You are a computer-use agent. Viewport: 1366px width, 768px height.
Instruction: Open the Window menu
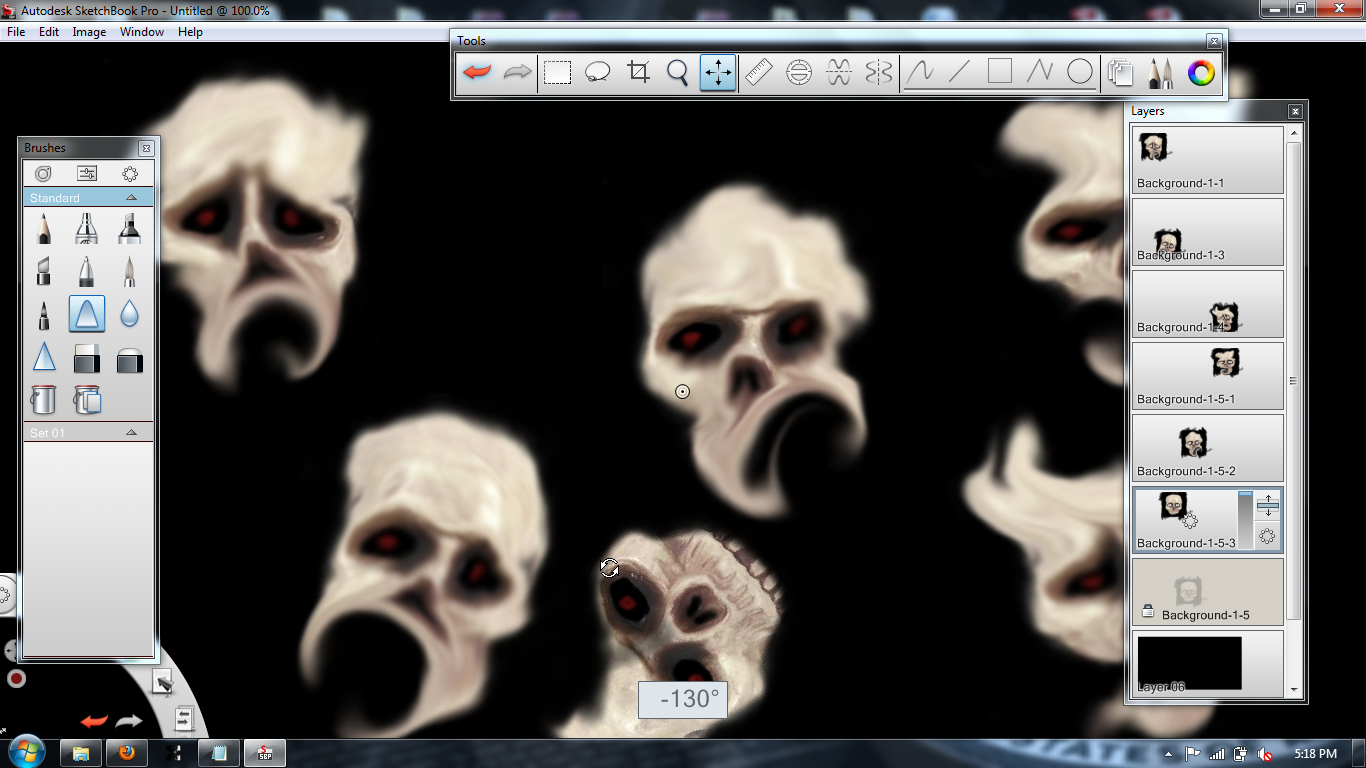(x=142, y=32)
